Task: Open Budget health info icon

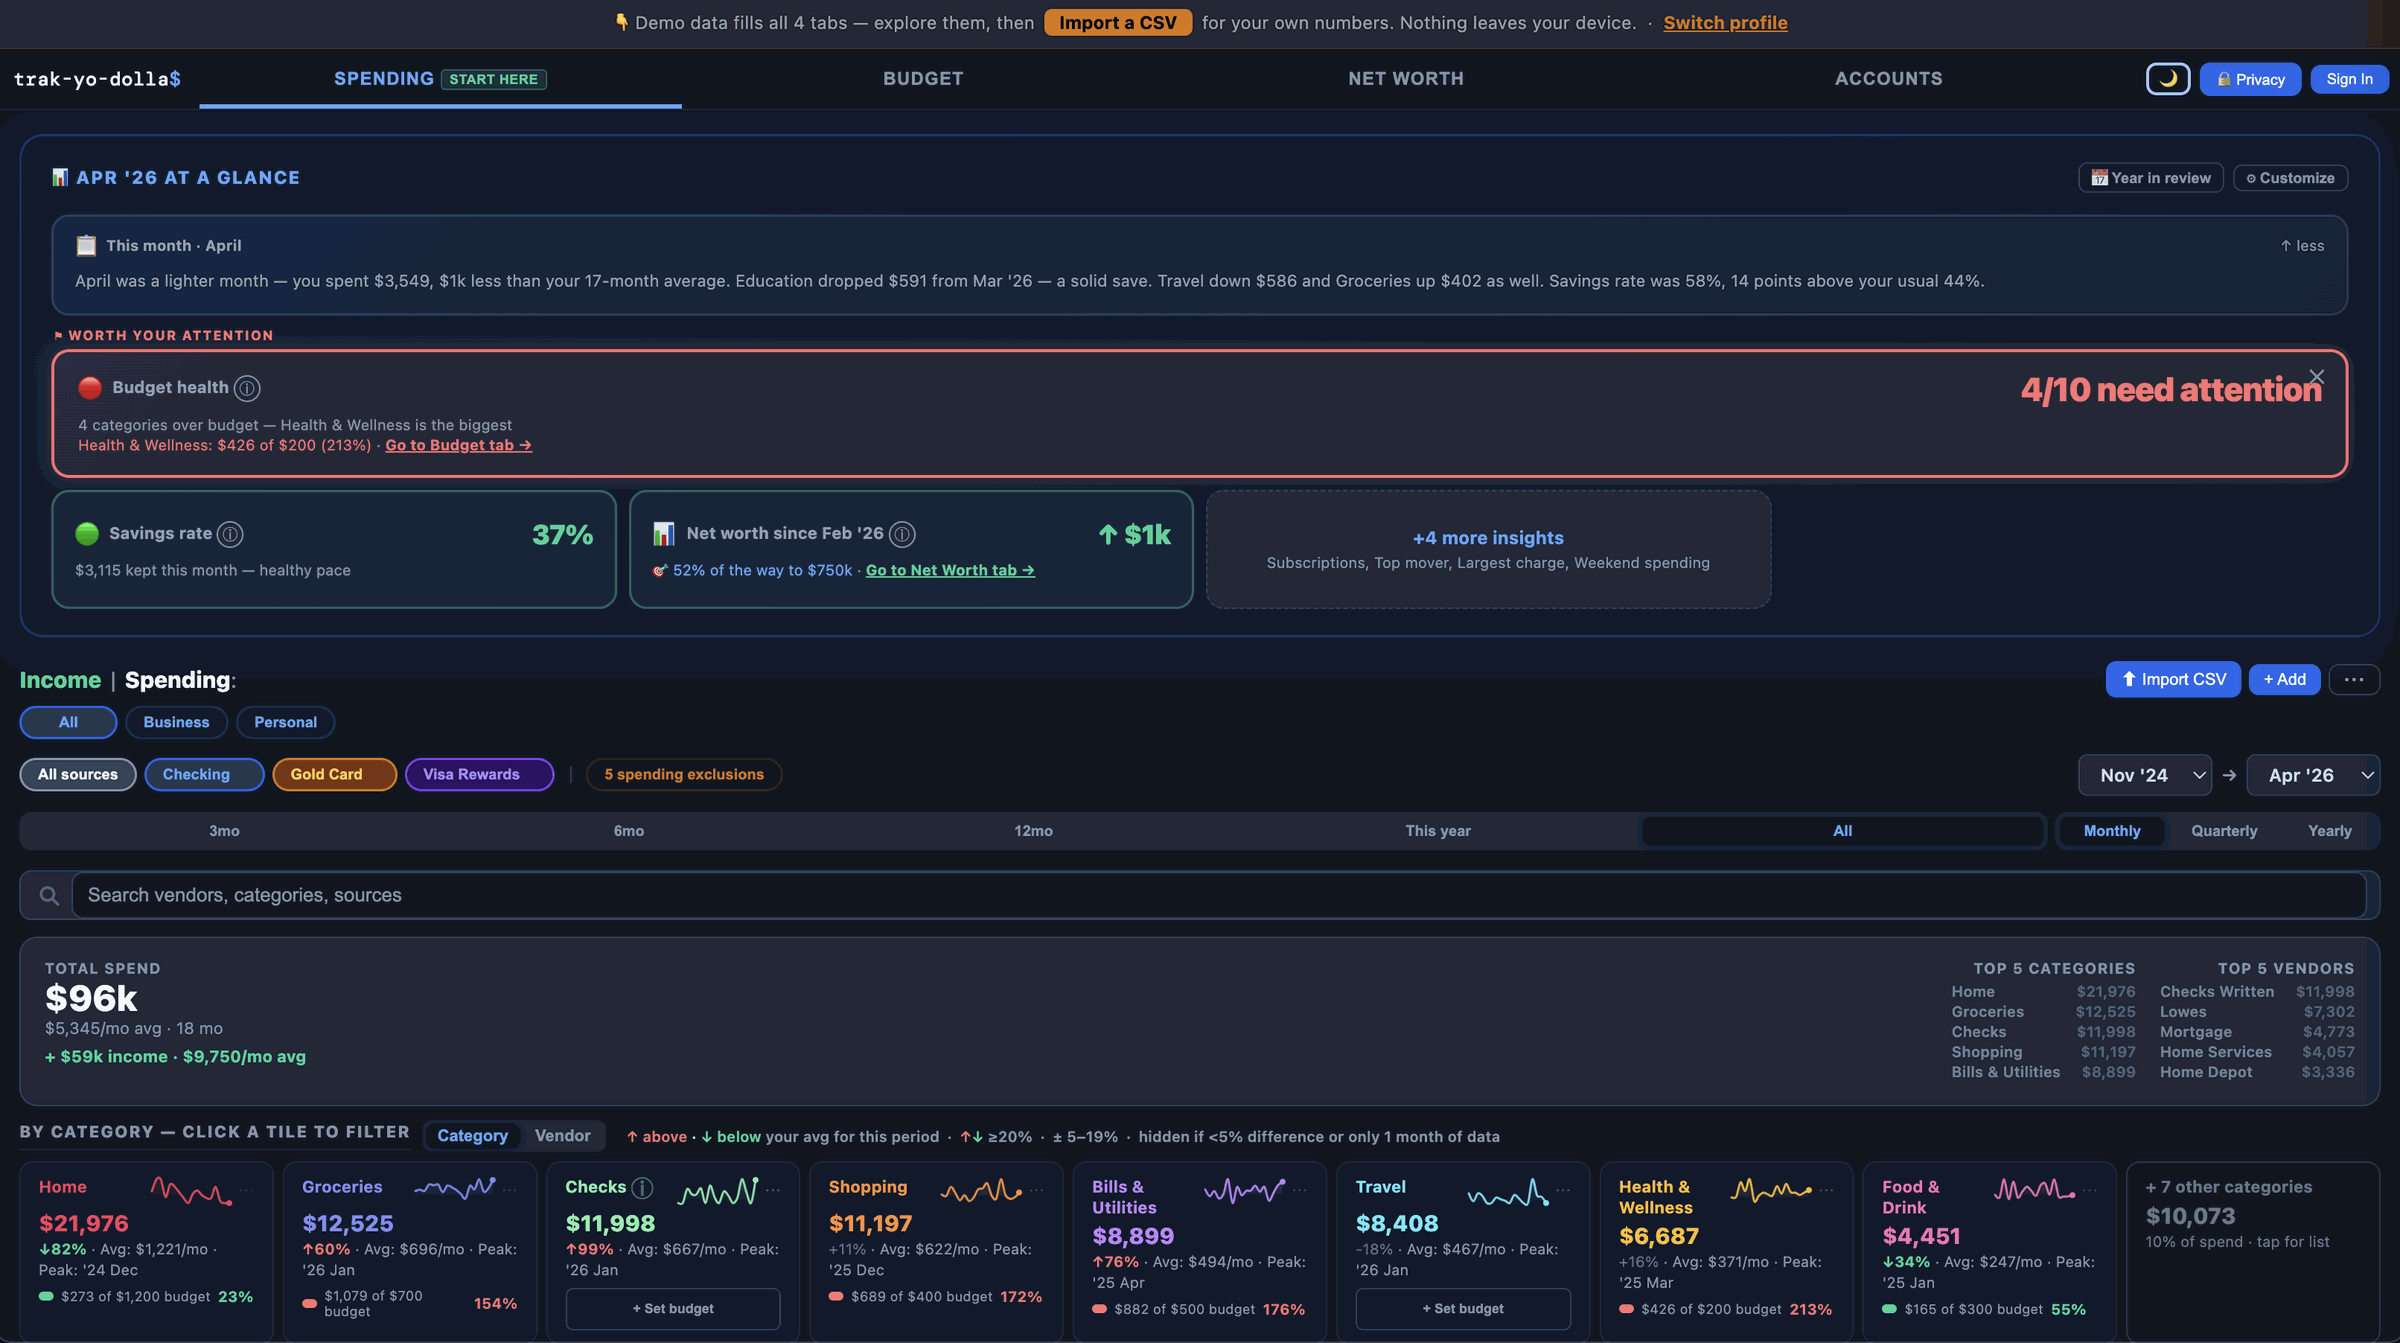Action: pos(247,388)
